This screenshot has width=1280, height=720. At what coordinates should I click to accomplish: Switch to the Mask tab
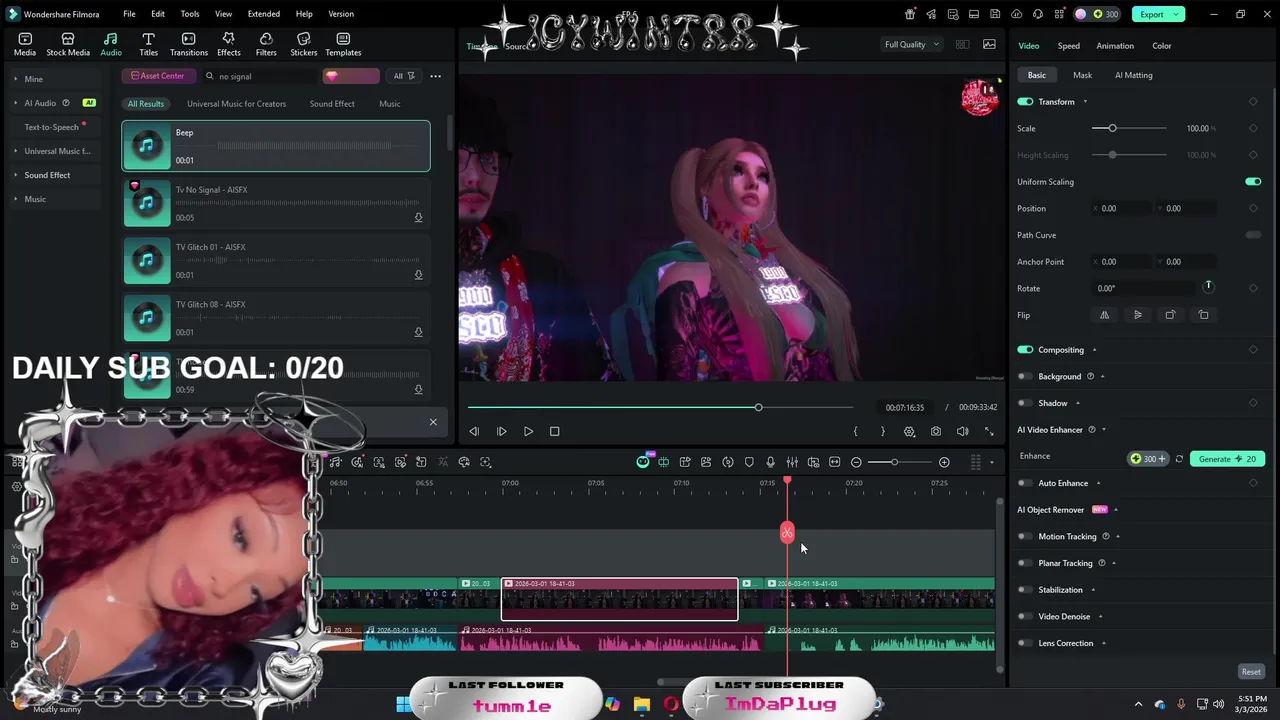[x=1082, y=75]
